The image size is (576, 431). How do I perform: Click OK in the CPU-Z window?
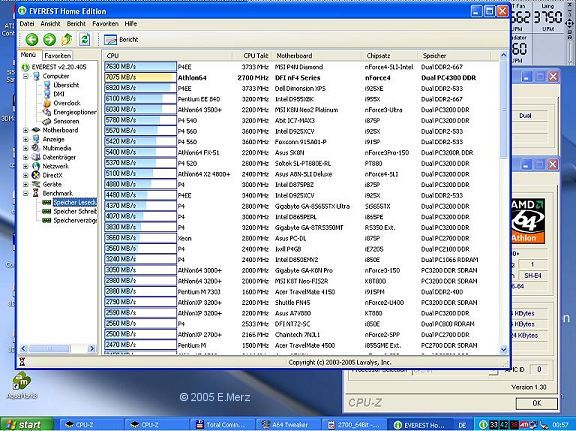click(537, 403)
